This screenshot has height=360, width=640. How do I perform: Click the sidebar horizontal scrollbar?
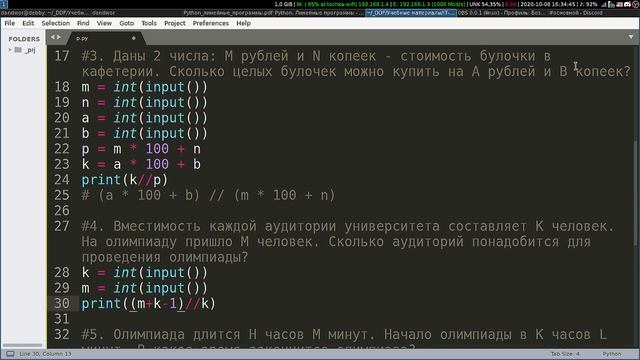coord(23,345)
